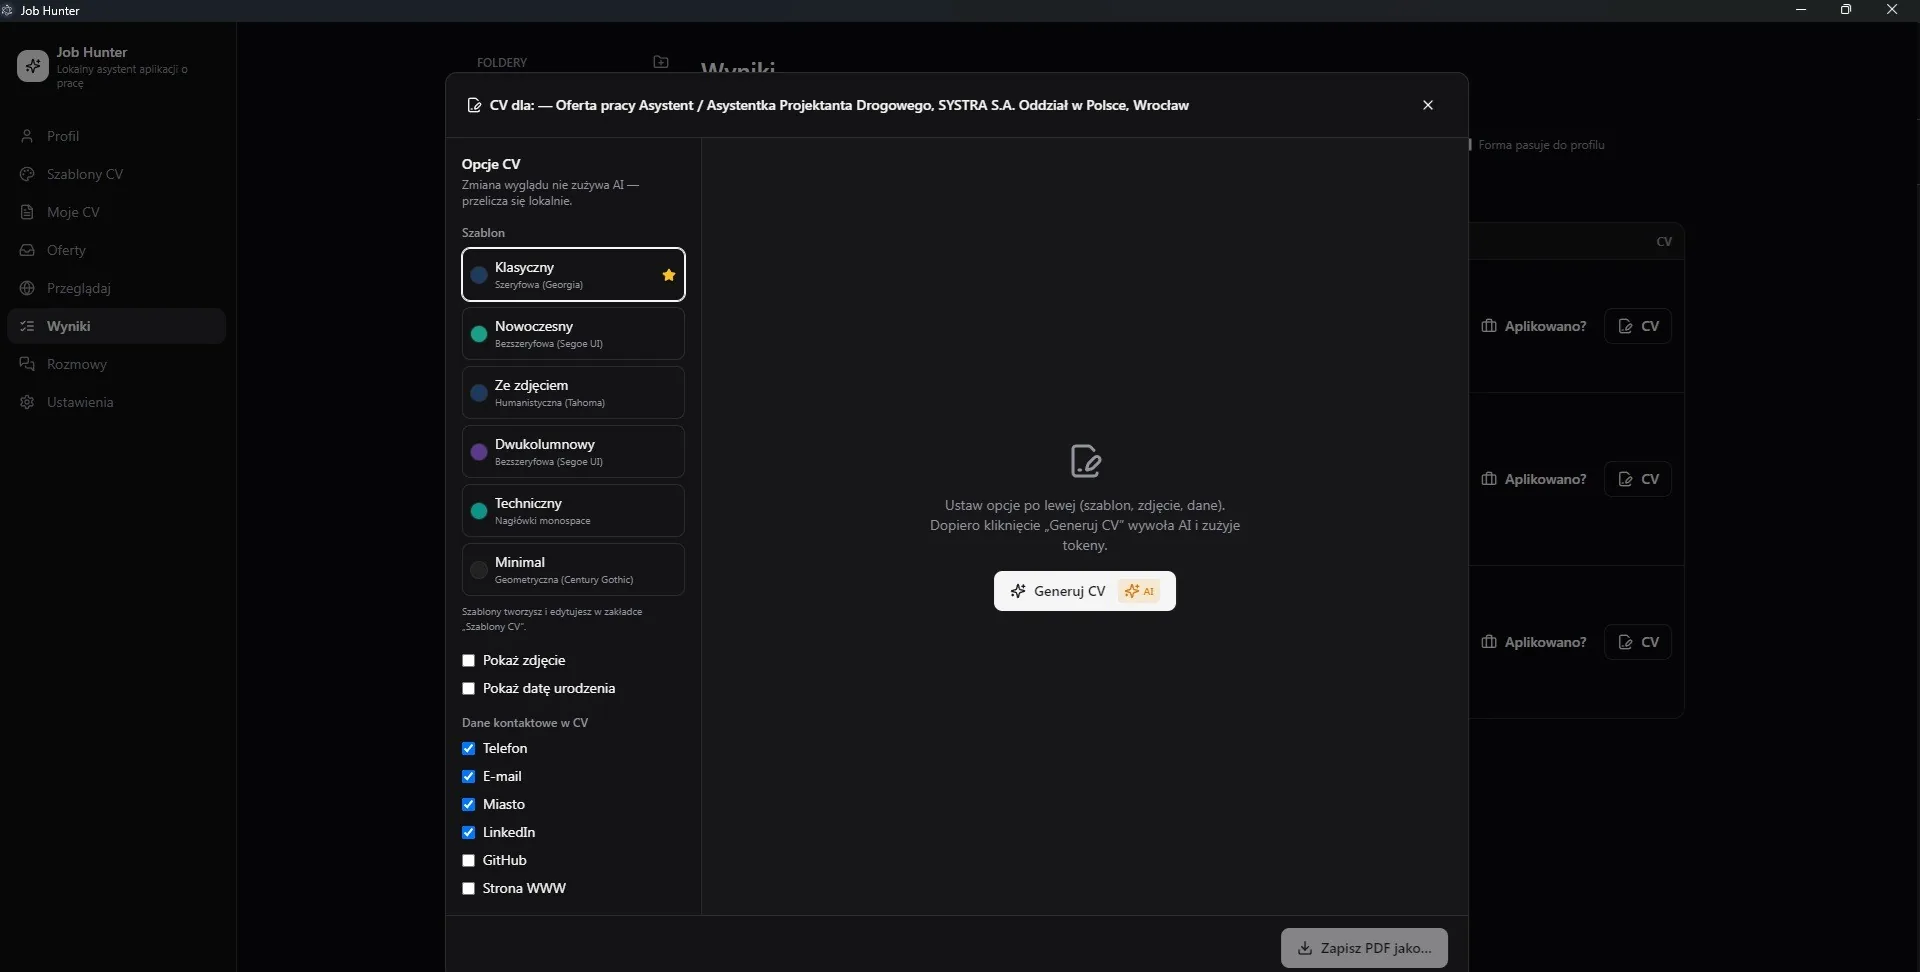
Task: Select the Techniczny template
Action: pos(573,511)
